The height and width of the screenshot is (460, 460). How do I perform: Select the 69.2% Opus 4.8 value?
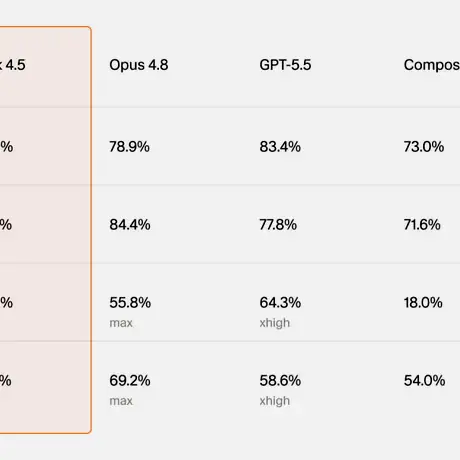click(x=130, y=381)
